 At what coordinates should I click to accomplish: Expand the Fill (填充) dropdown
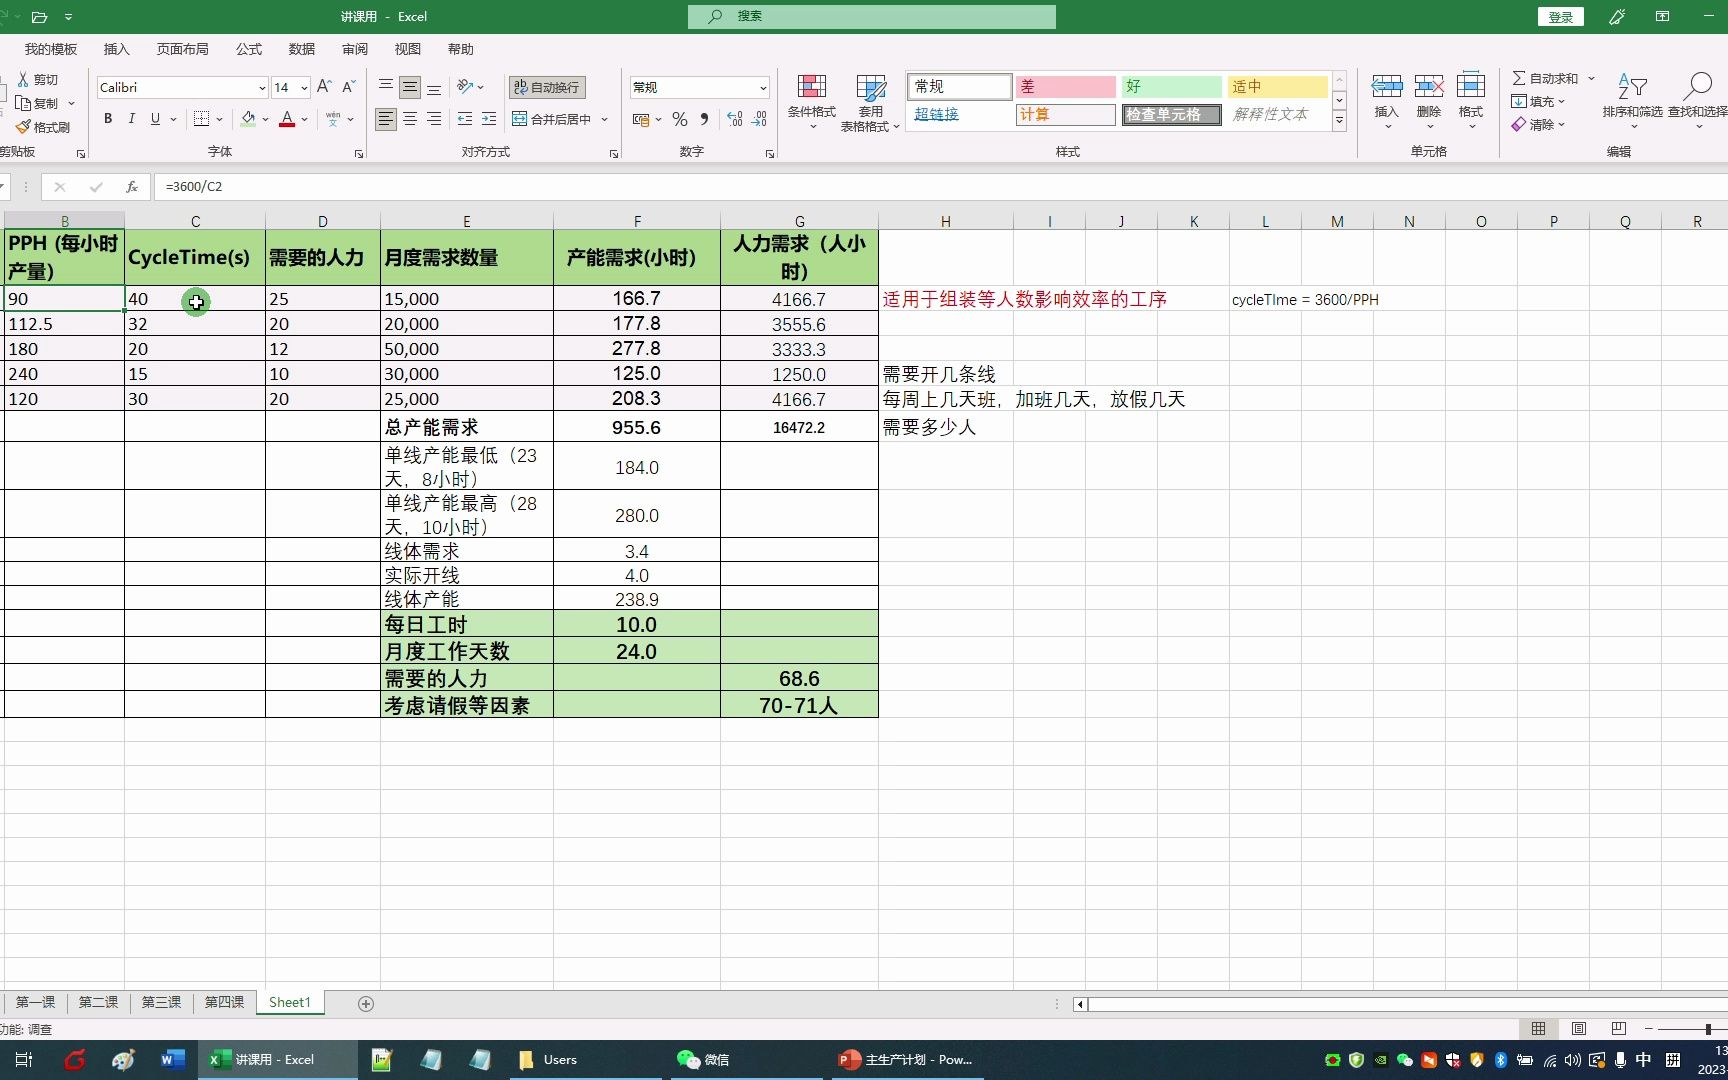(1561, 101)
